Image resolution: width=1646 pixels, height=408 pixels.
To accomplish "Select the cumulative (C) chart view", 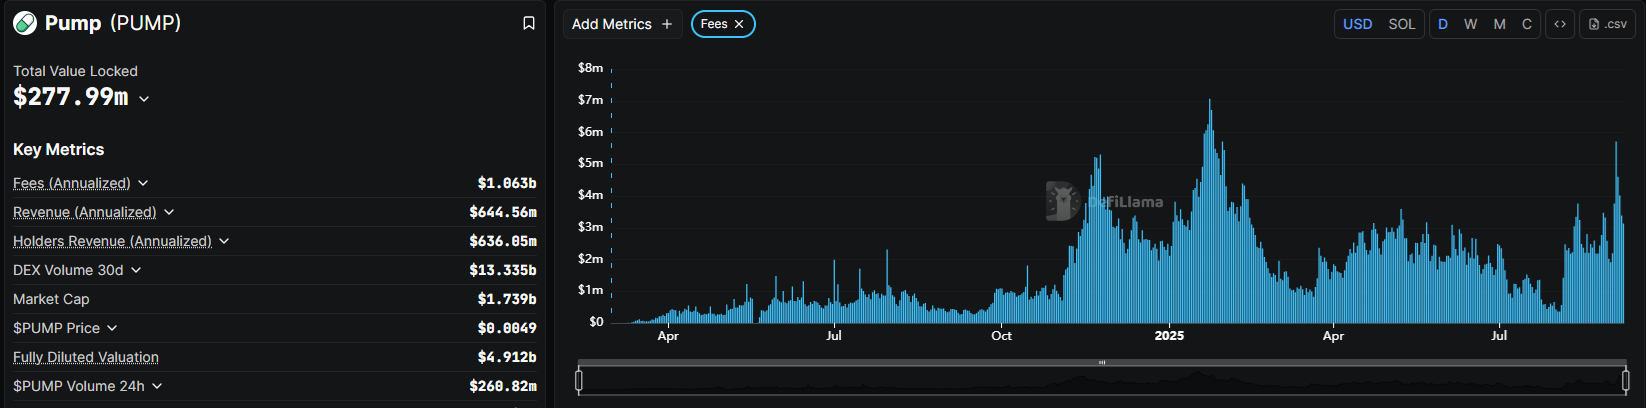I will (x=1526, y=24).
